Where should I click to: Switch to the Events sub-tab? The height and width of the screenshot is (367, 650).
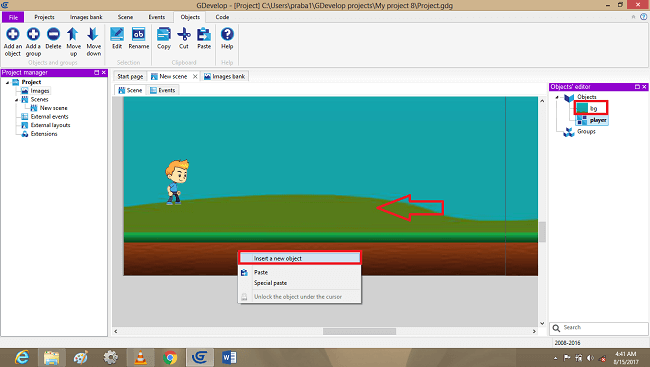point(162,90)
